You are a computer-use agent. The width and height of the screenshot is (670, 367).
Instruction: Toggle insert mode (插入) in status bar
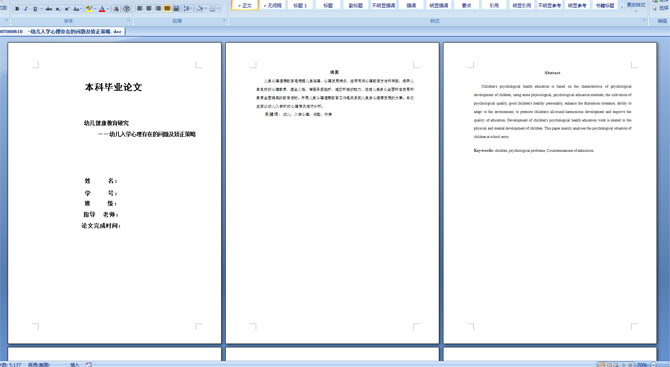[x=74, y=364]
